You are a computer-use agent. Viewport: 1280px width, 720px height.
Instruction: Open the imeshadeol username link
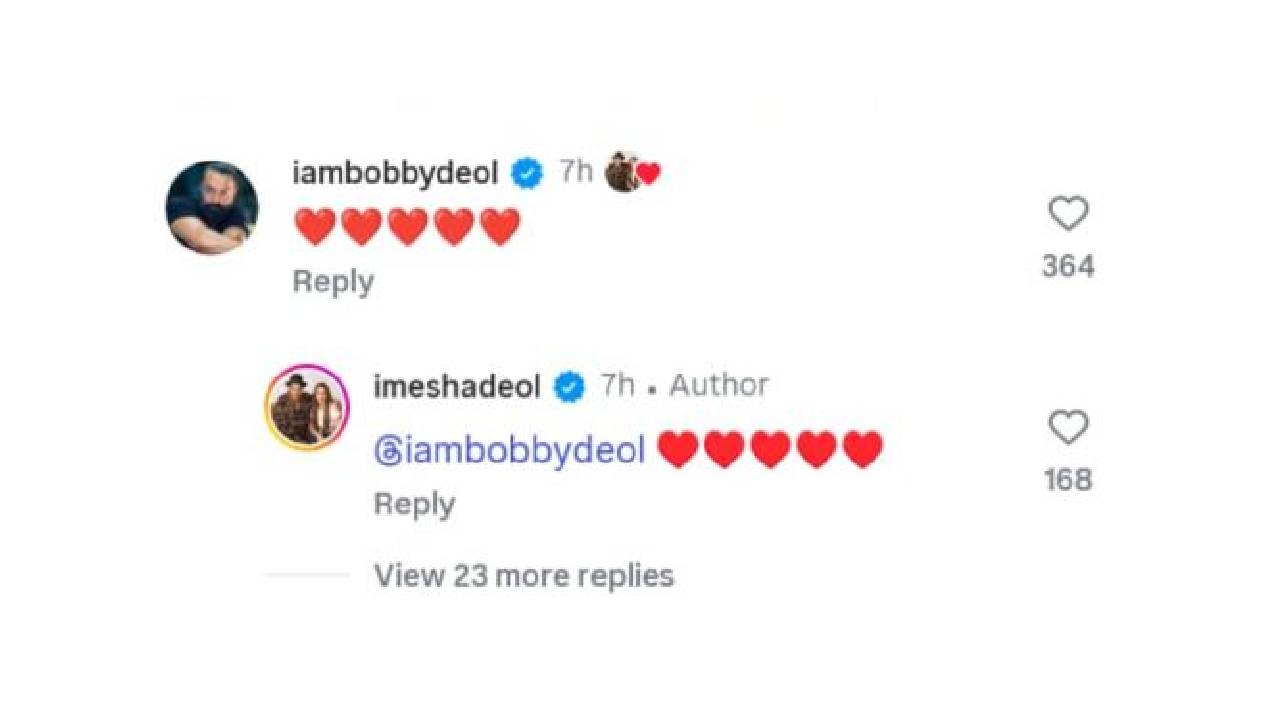pos(457,386)
